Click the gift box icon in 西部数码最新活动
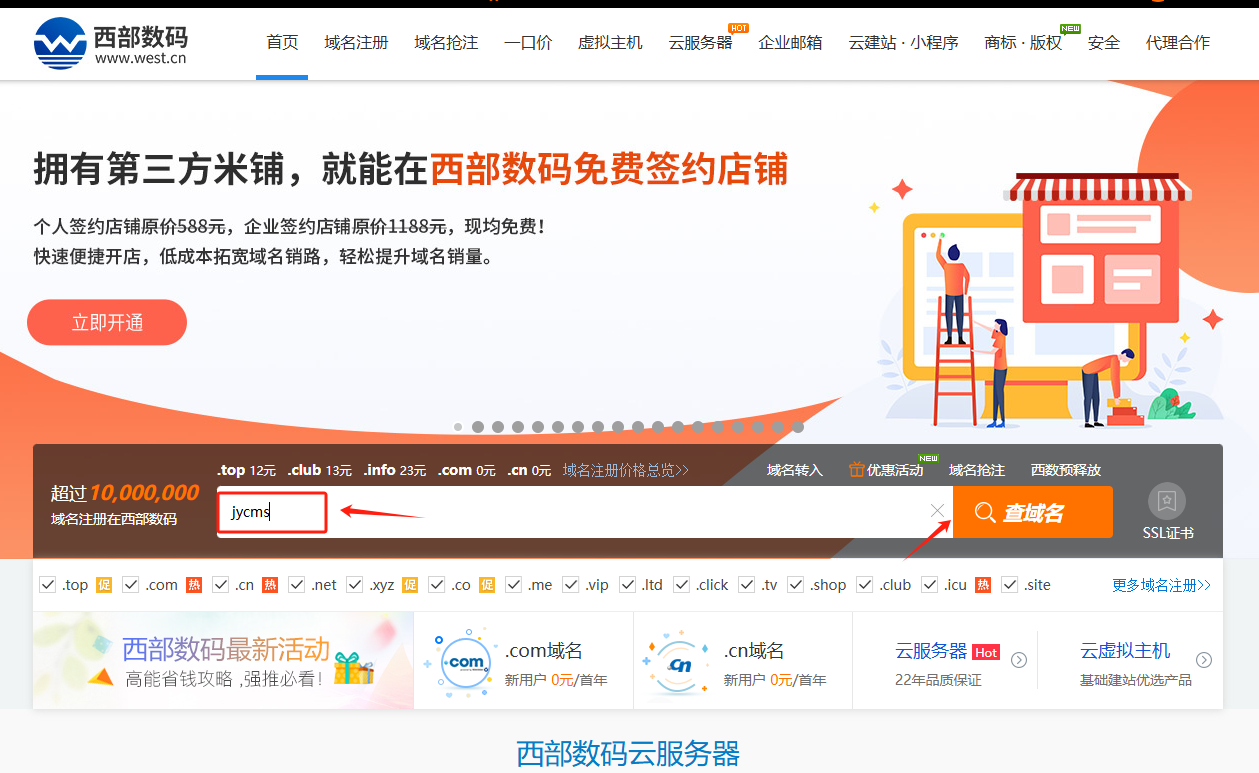This screenshot has width=1259, height=773. point(354,667)
